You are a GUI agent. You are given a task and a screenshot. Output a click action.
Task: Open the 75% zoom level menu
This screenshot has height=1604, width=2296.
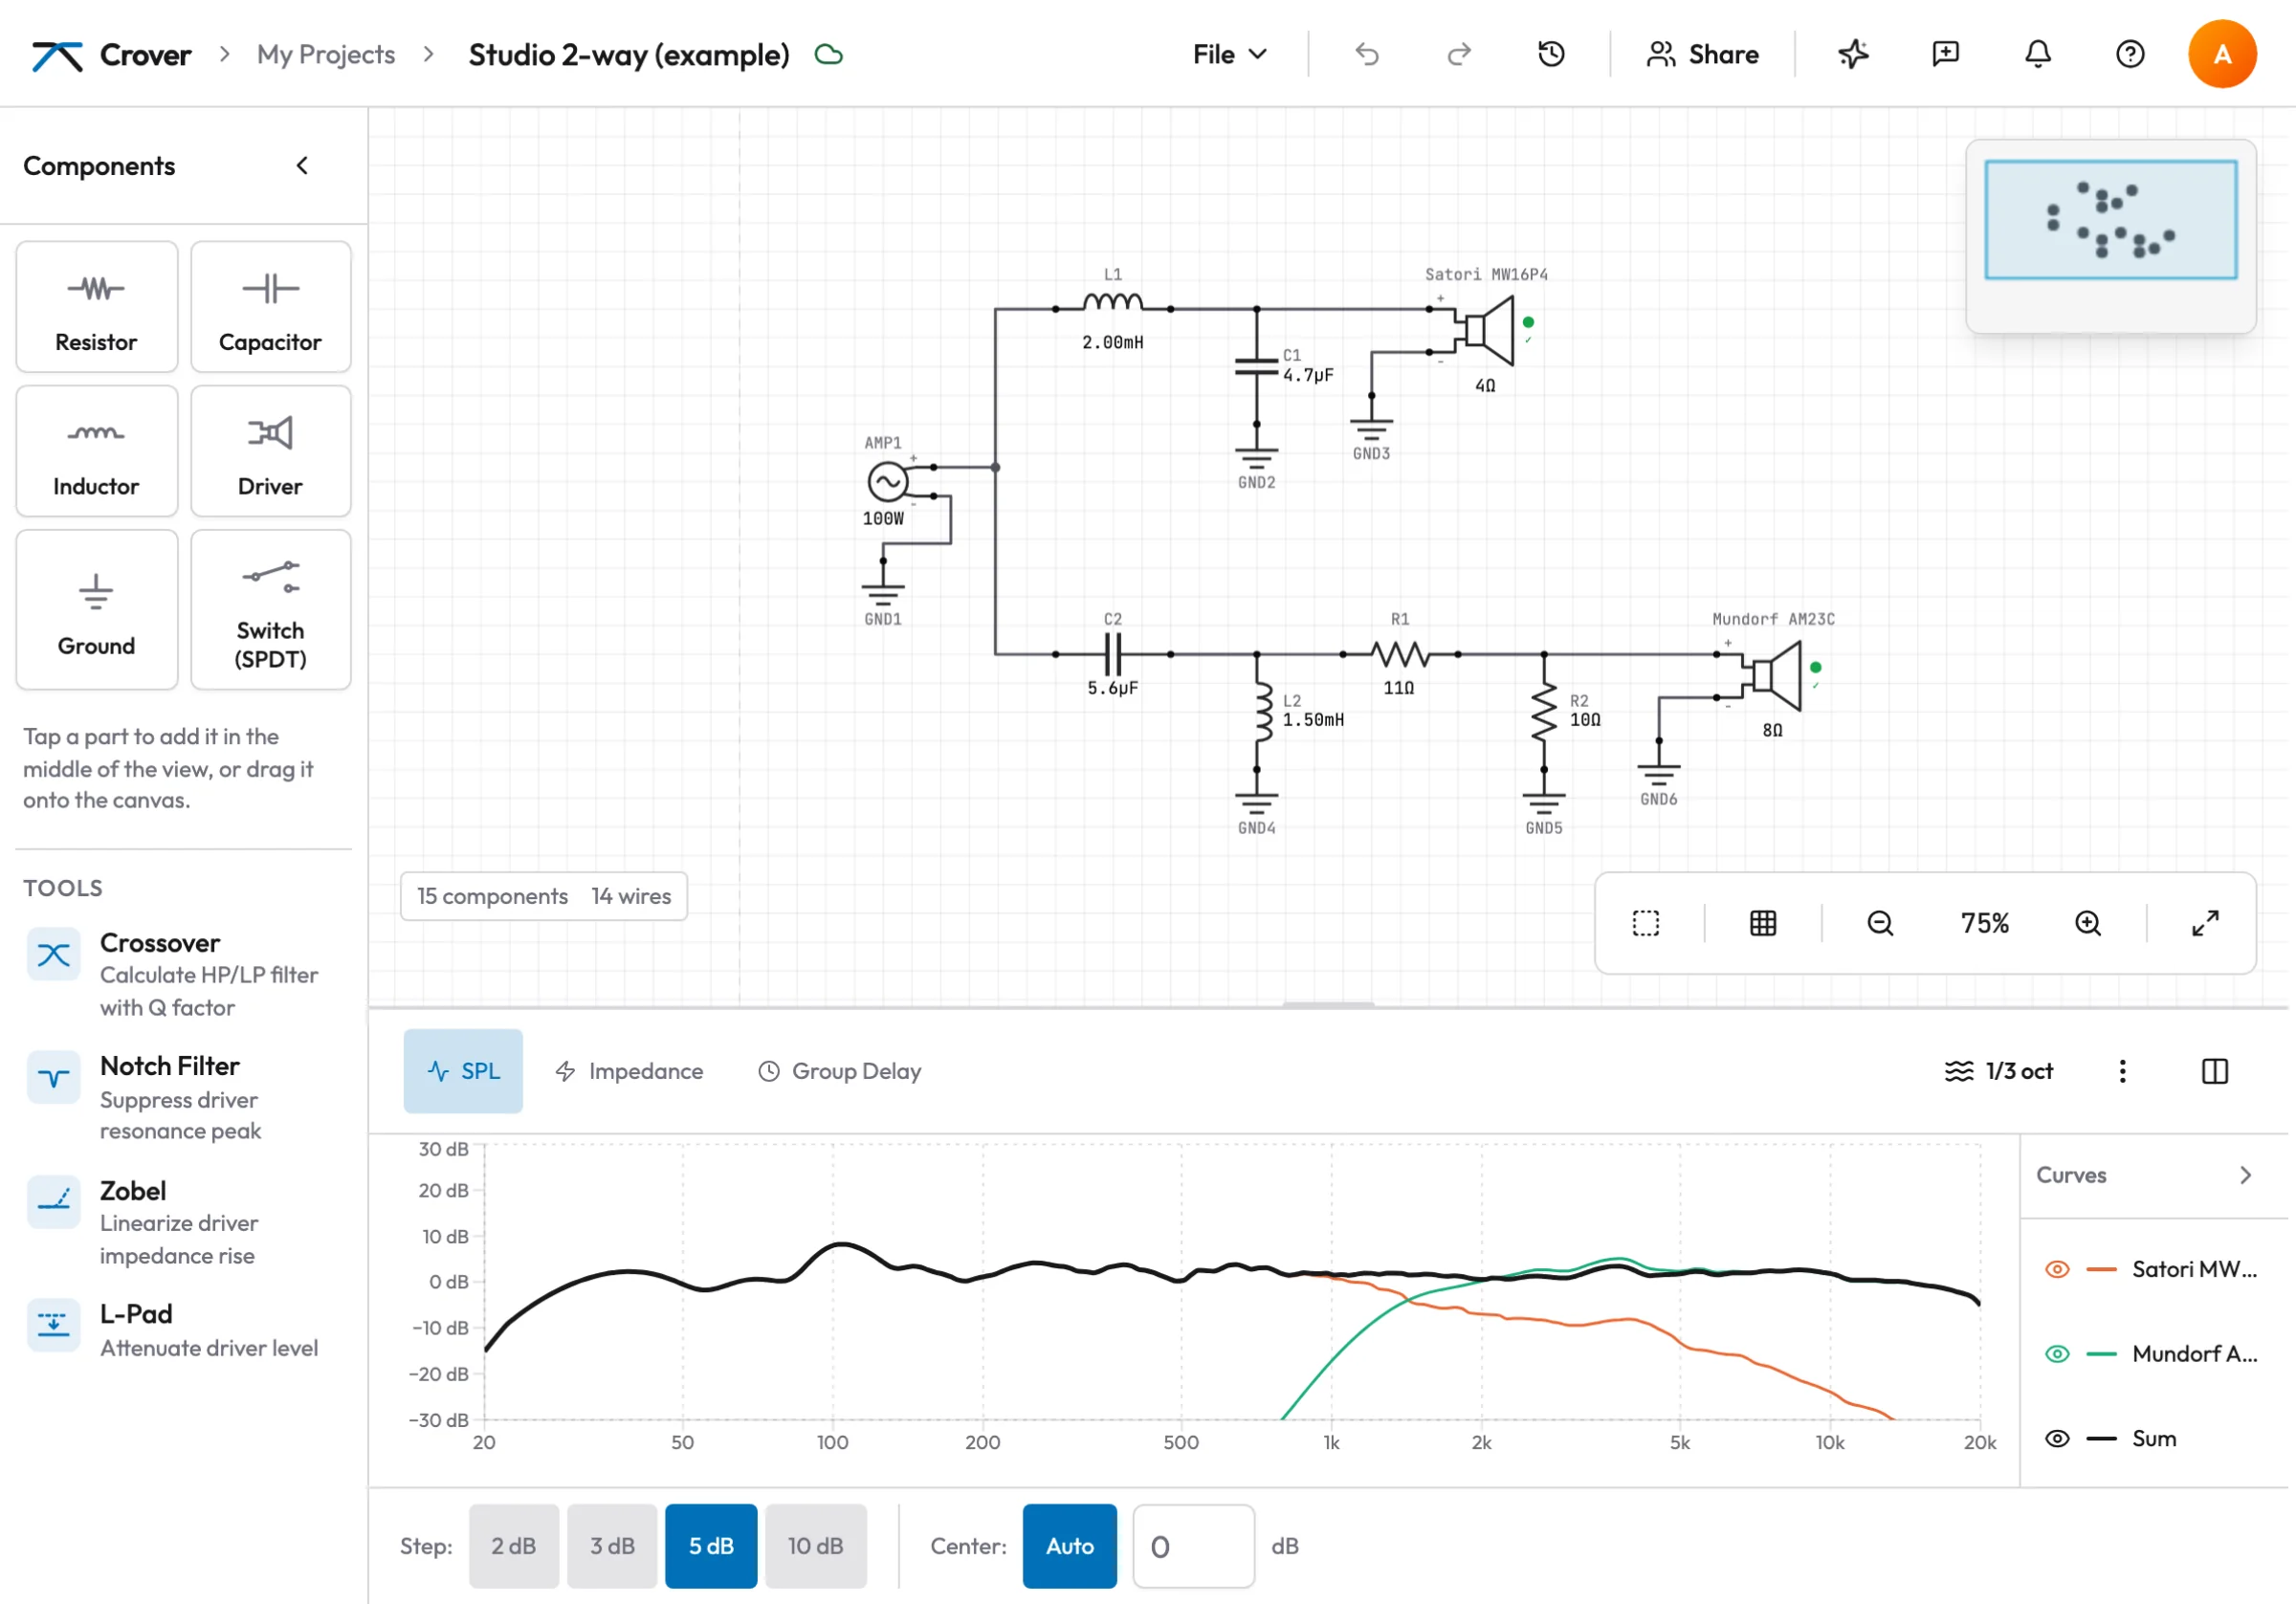tap(1985, 923)
